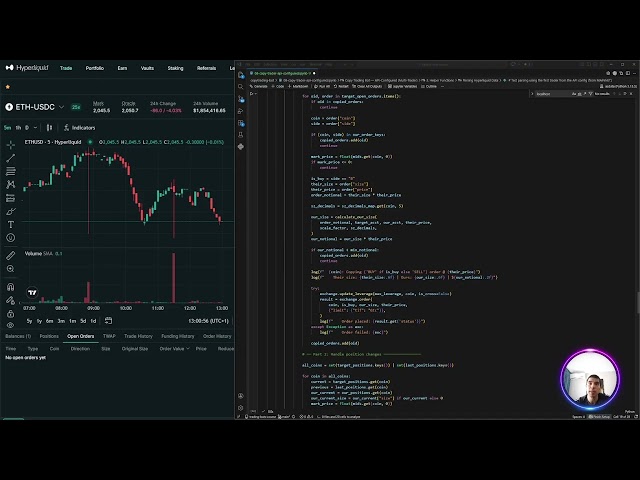Viewport: 640px width, 480px height.
Task: Open Explorer in VS Code activity bar
Action: point(241,75)
